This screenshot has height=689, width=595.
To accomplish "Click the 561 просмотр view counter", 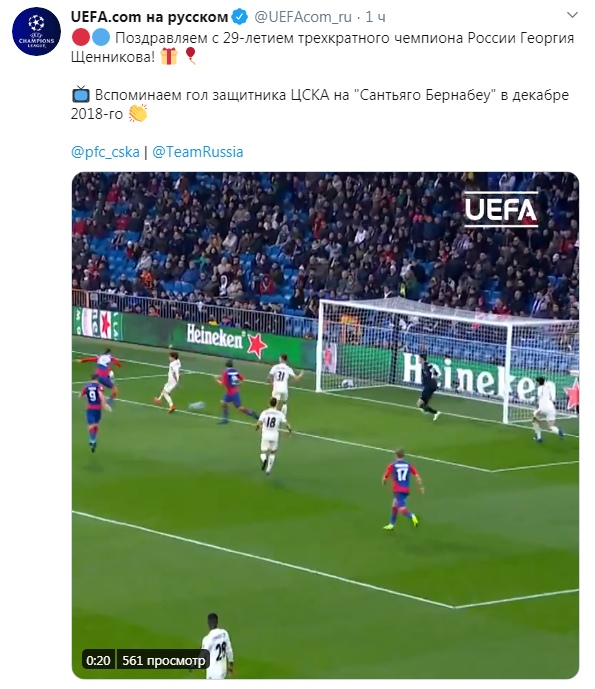I will pos(163,660).
